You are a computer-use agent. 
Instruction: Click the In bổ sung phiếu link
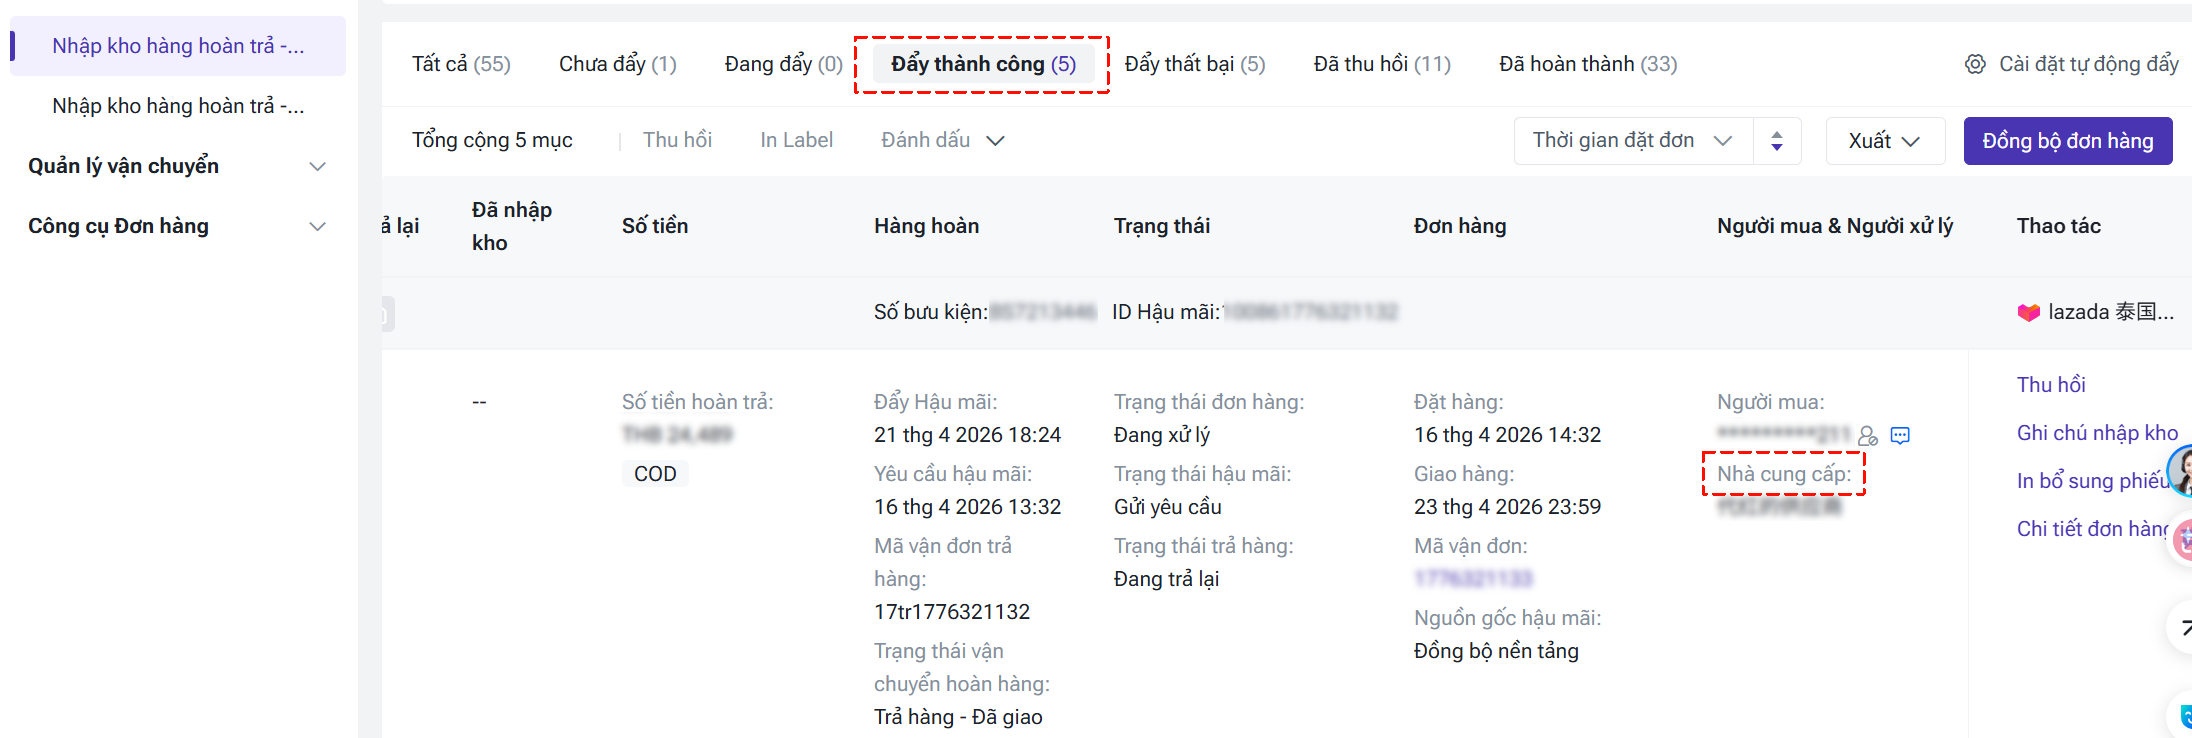[2094, 481]
